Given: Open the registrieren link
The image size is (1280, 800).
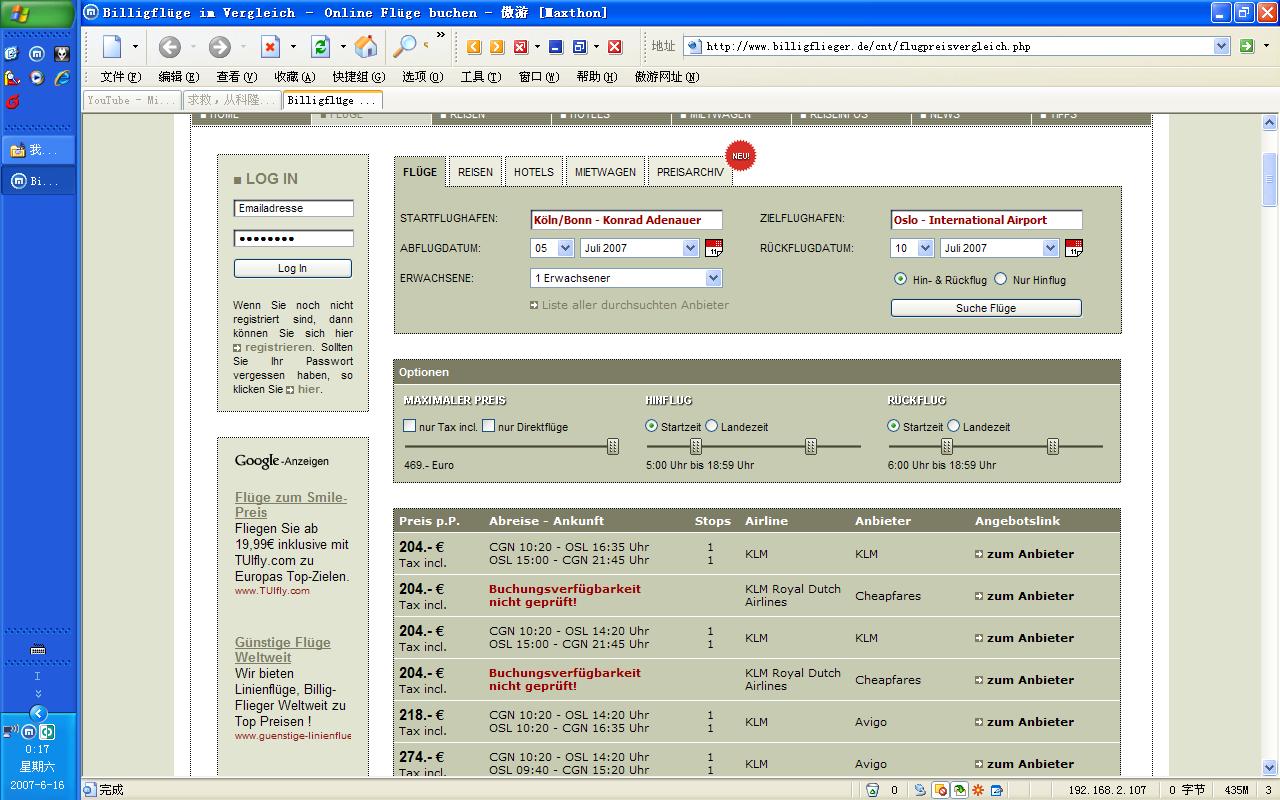Looking at the screenshot, I should click(278, 347).
